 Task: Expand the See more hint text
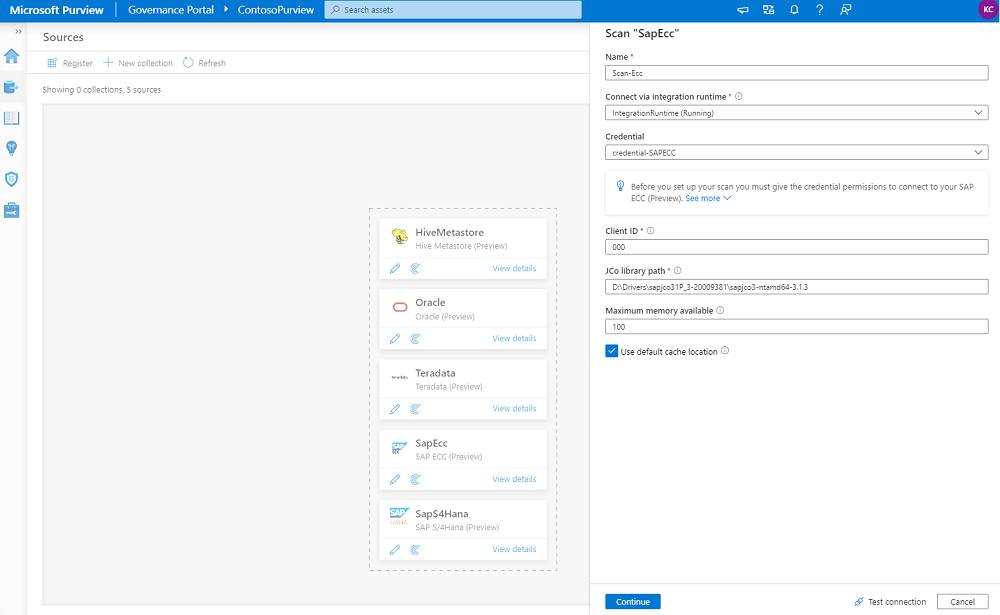coord(708,198)
